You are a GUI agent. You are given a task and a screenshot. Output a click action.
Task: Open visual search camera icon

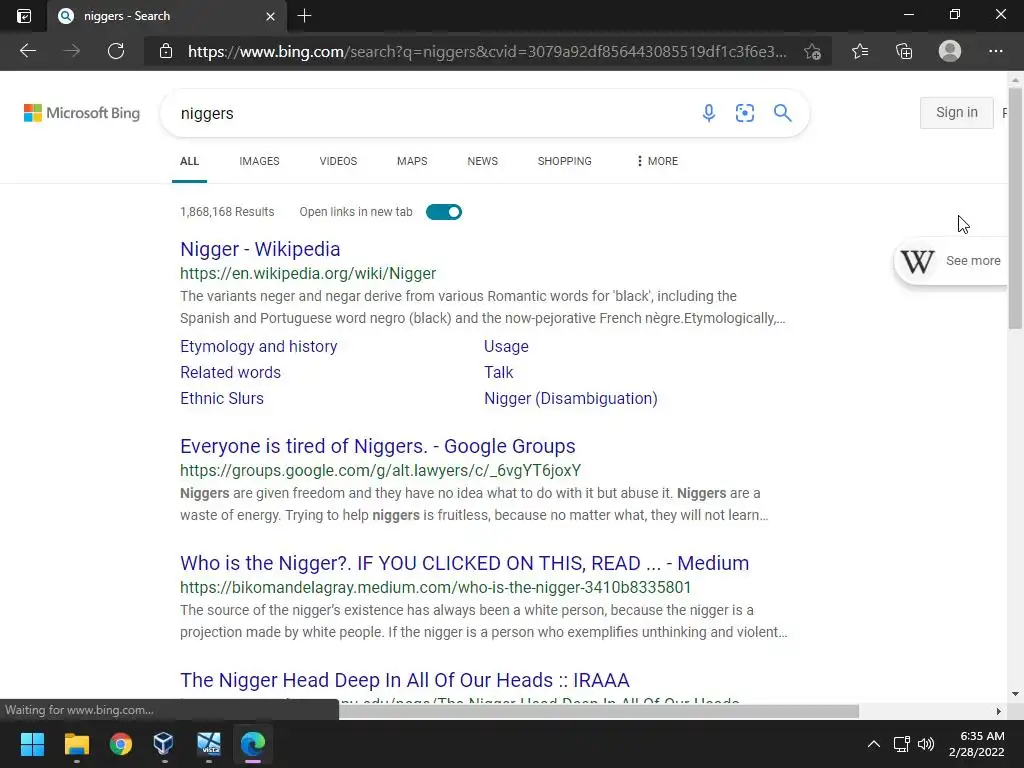(744, 113)
